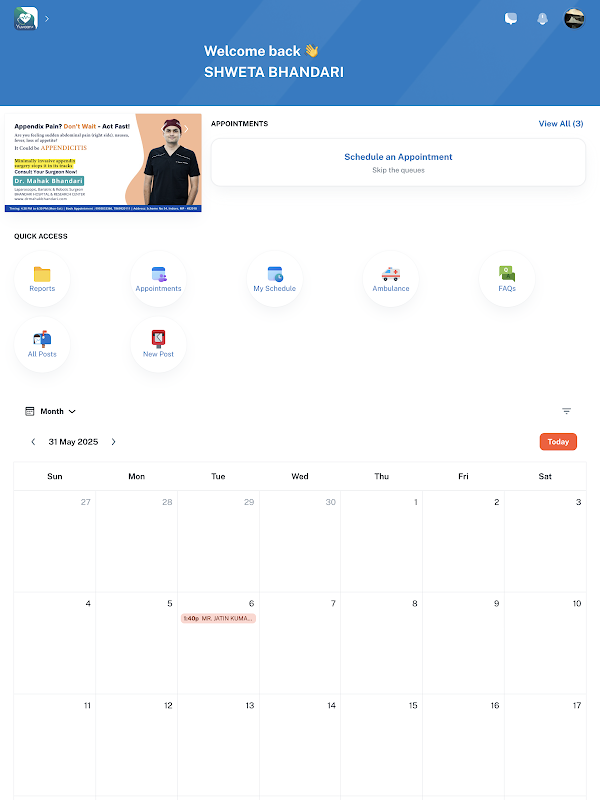Viewport: 600px width, 800px height.
Task: Click the calendar icon beside Month
Action: pos(30,411)
